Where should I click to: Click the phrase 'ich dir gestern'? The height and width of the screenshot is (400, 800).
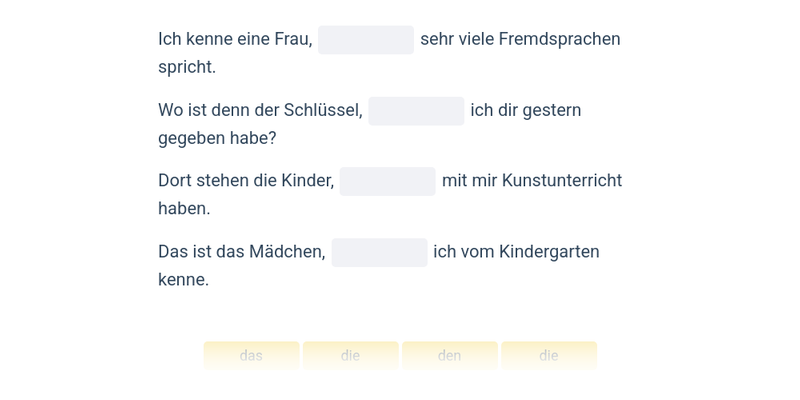click(x=526, y=110)
